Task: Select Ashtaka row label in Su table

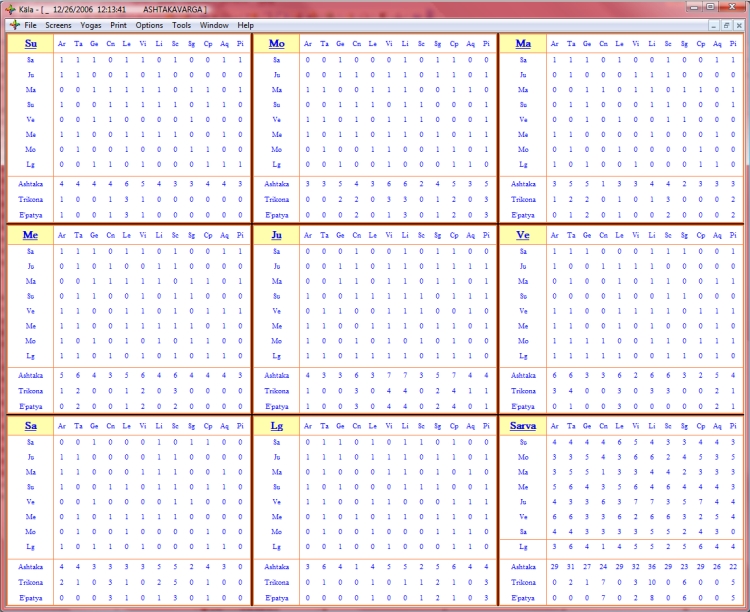Action: [31, 184]
